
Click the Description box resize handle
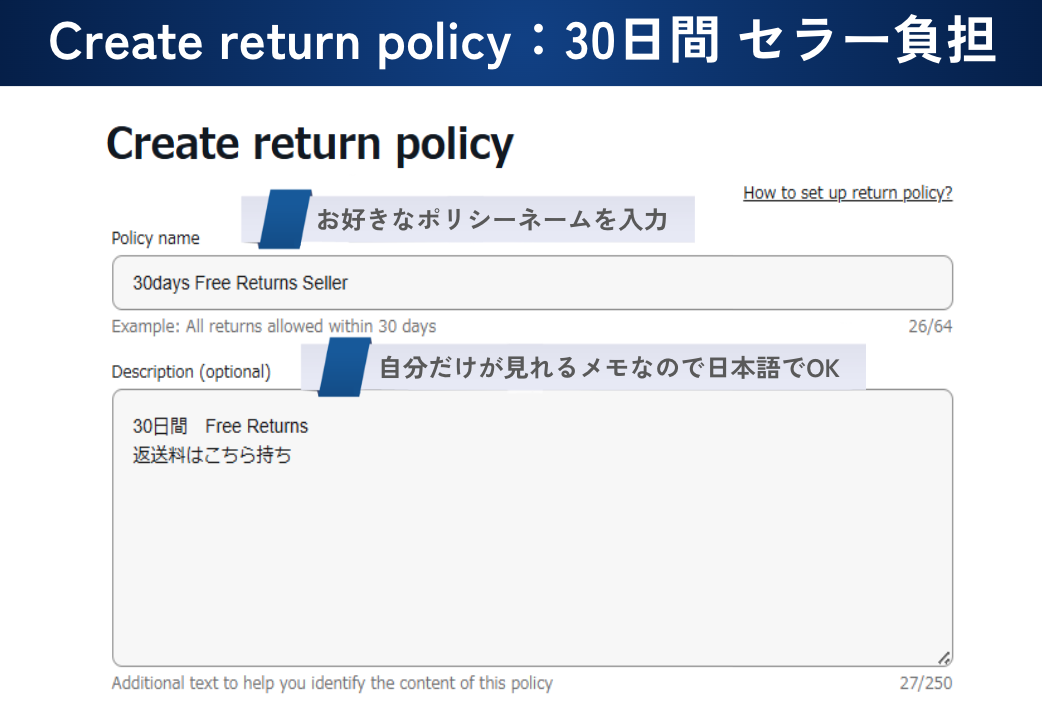[x=944, y=658]
